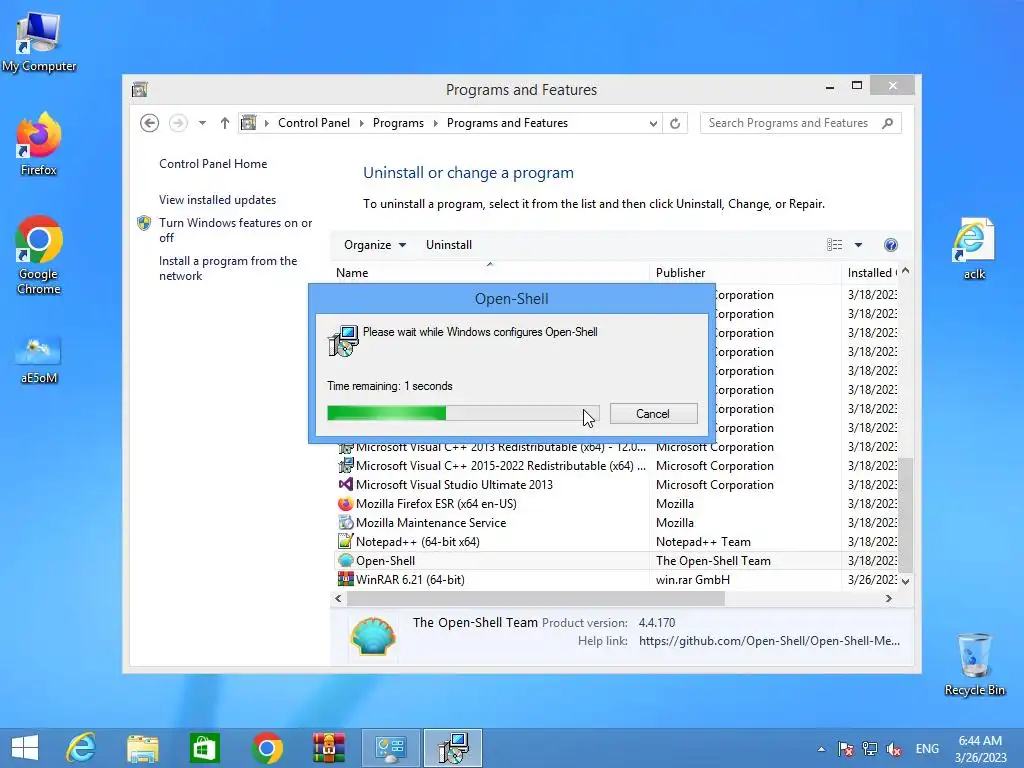1024x768 pixels.
Task: Open the aclk desktop shortcut
Action: pos(974,249)
